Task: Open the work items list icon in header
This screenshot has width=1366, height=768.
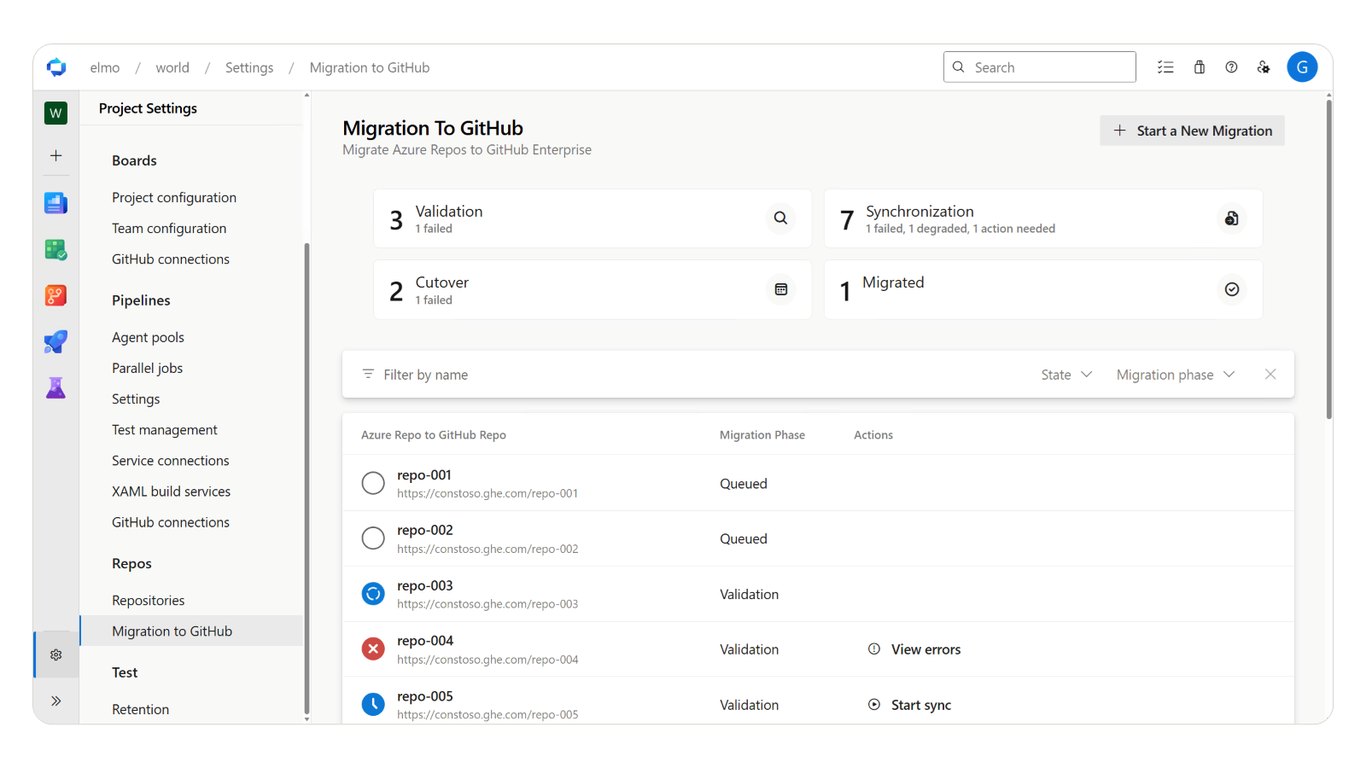Action: coord(1165,67)
